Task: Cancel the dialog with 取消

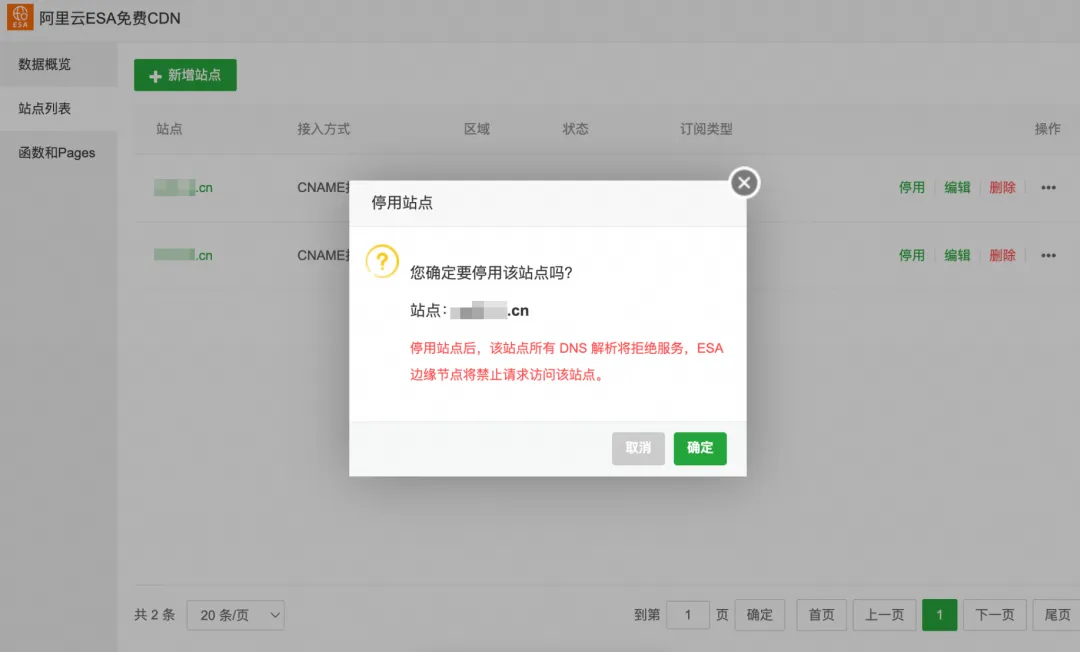Action: (x=638, y=448)
